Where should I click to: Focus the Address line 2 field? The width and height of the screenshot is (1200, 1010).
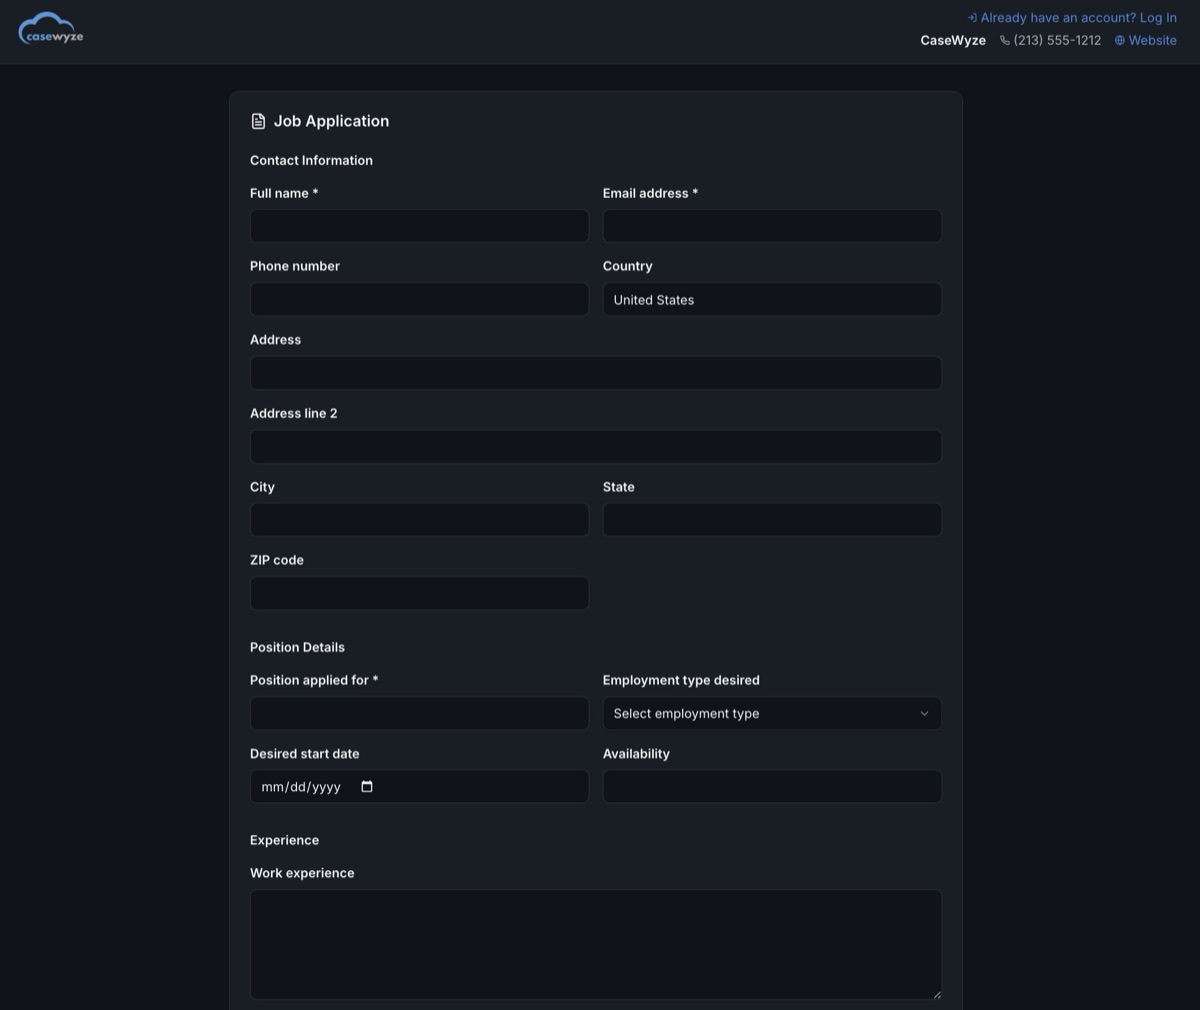point(596,447)
